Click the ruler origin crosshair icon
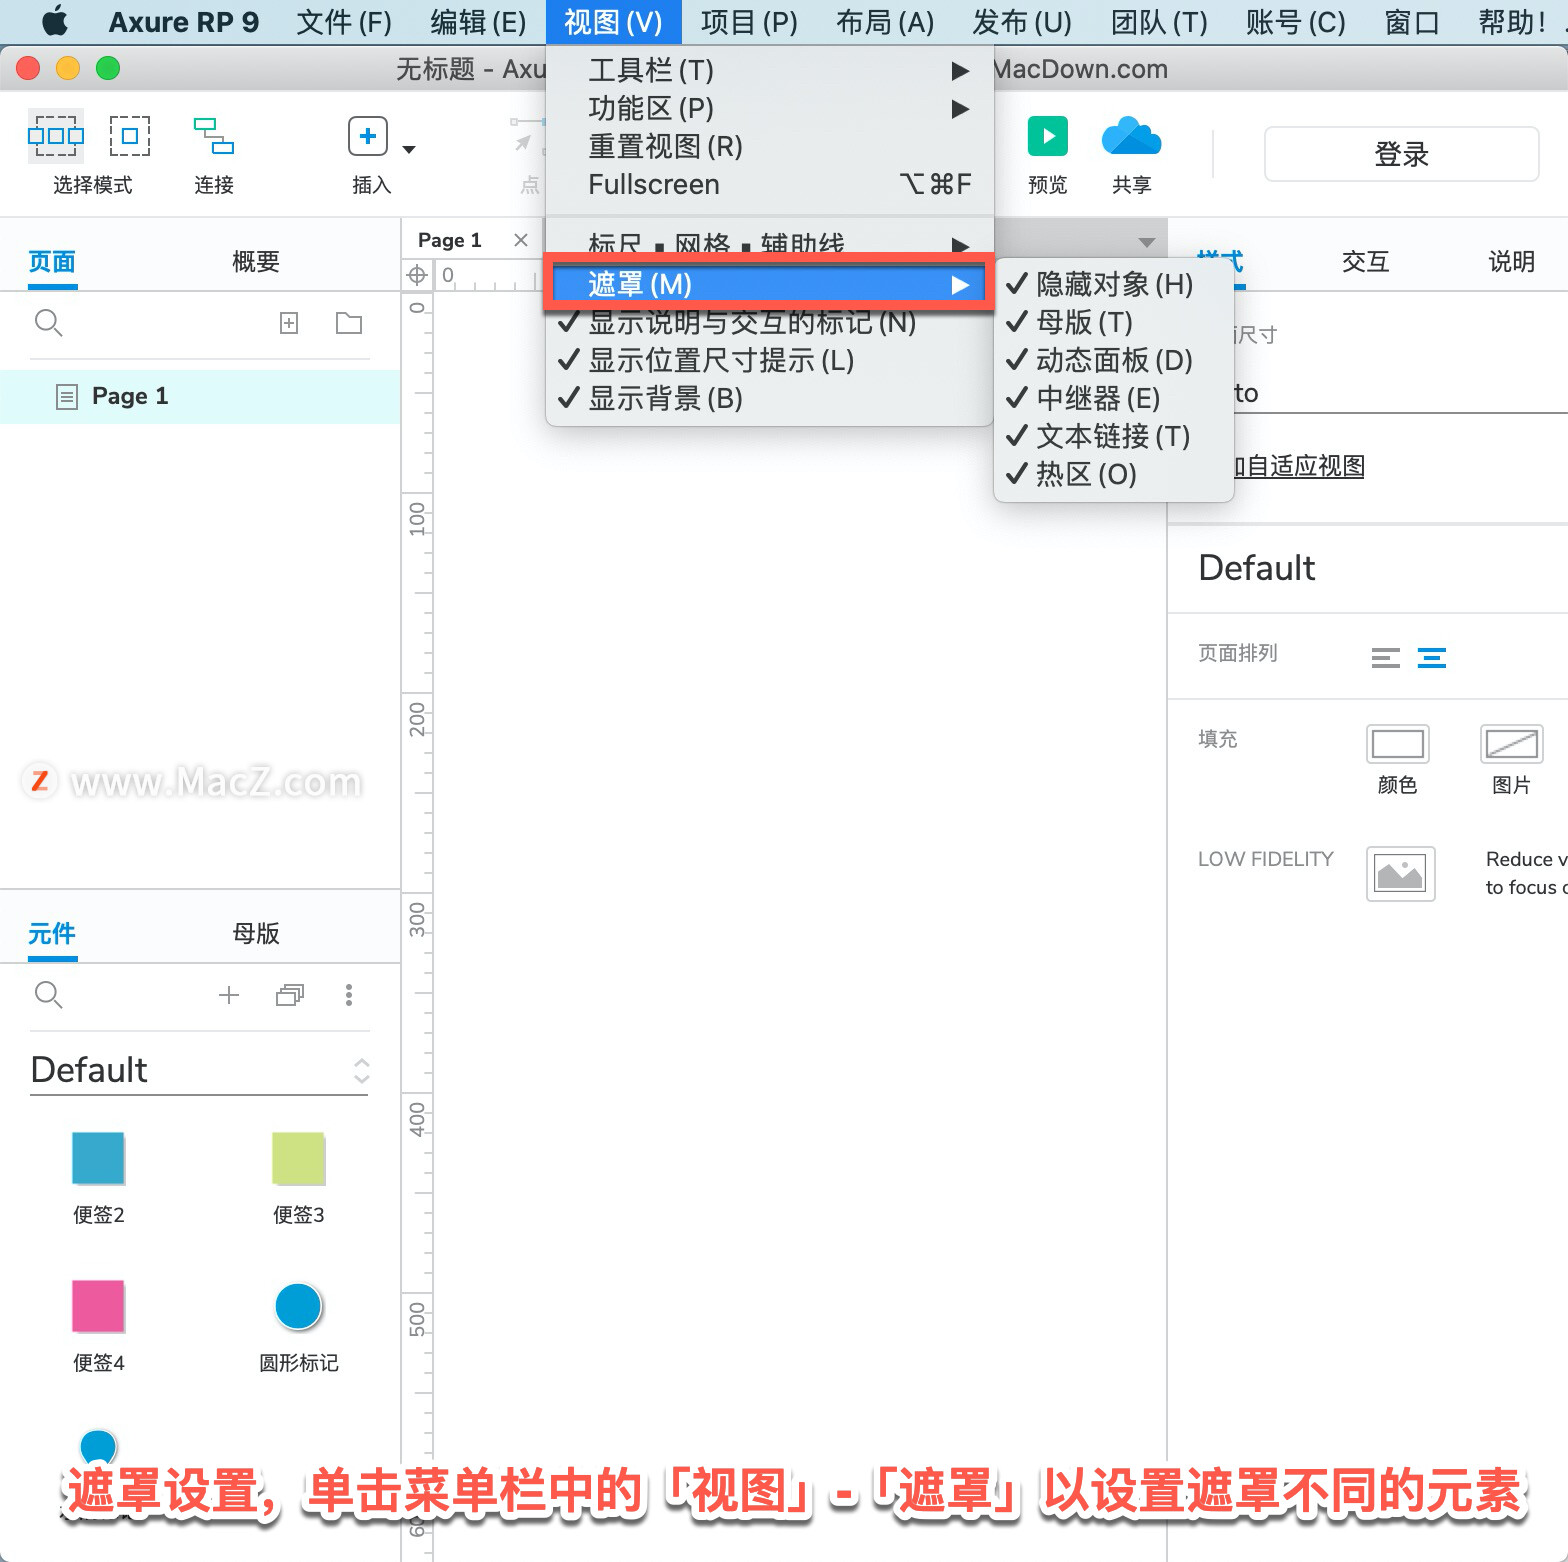This screenshot has width=1568, height=1562. [x=417, y=275]
